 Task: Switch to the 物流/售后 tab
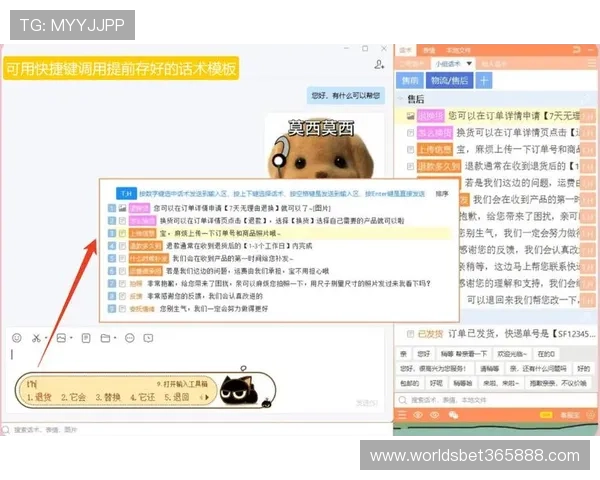pyautogui.click(x=450, y=80)
